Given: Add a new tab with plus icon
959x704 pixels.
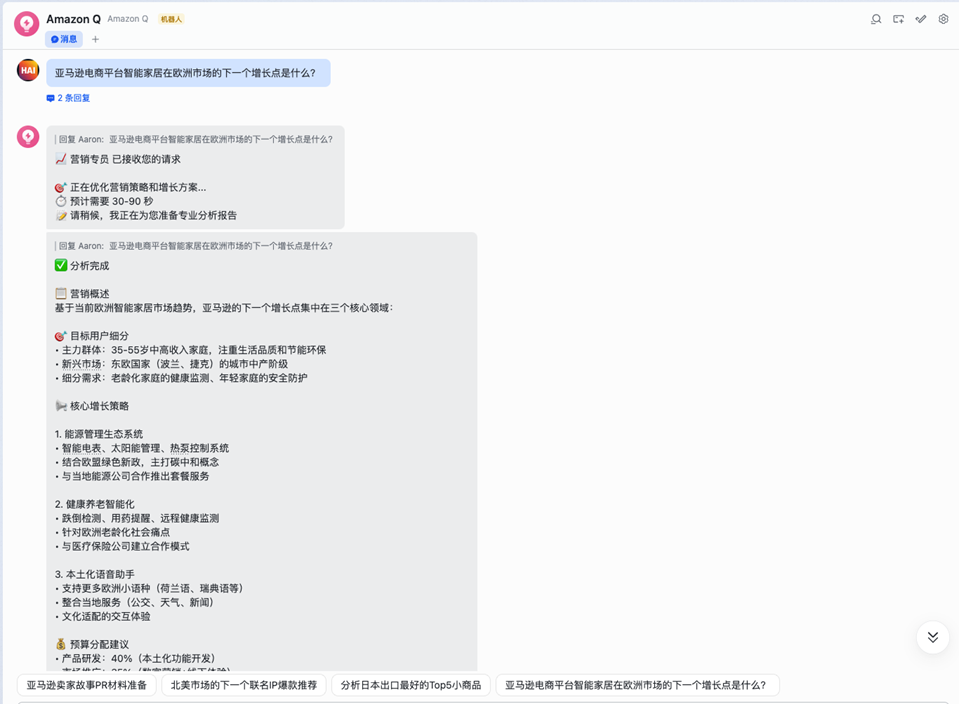Looking at the screenshot, I should [x=95, y=39].
